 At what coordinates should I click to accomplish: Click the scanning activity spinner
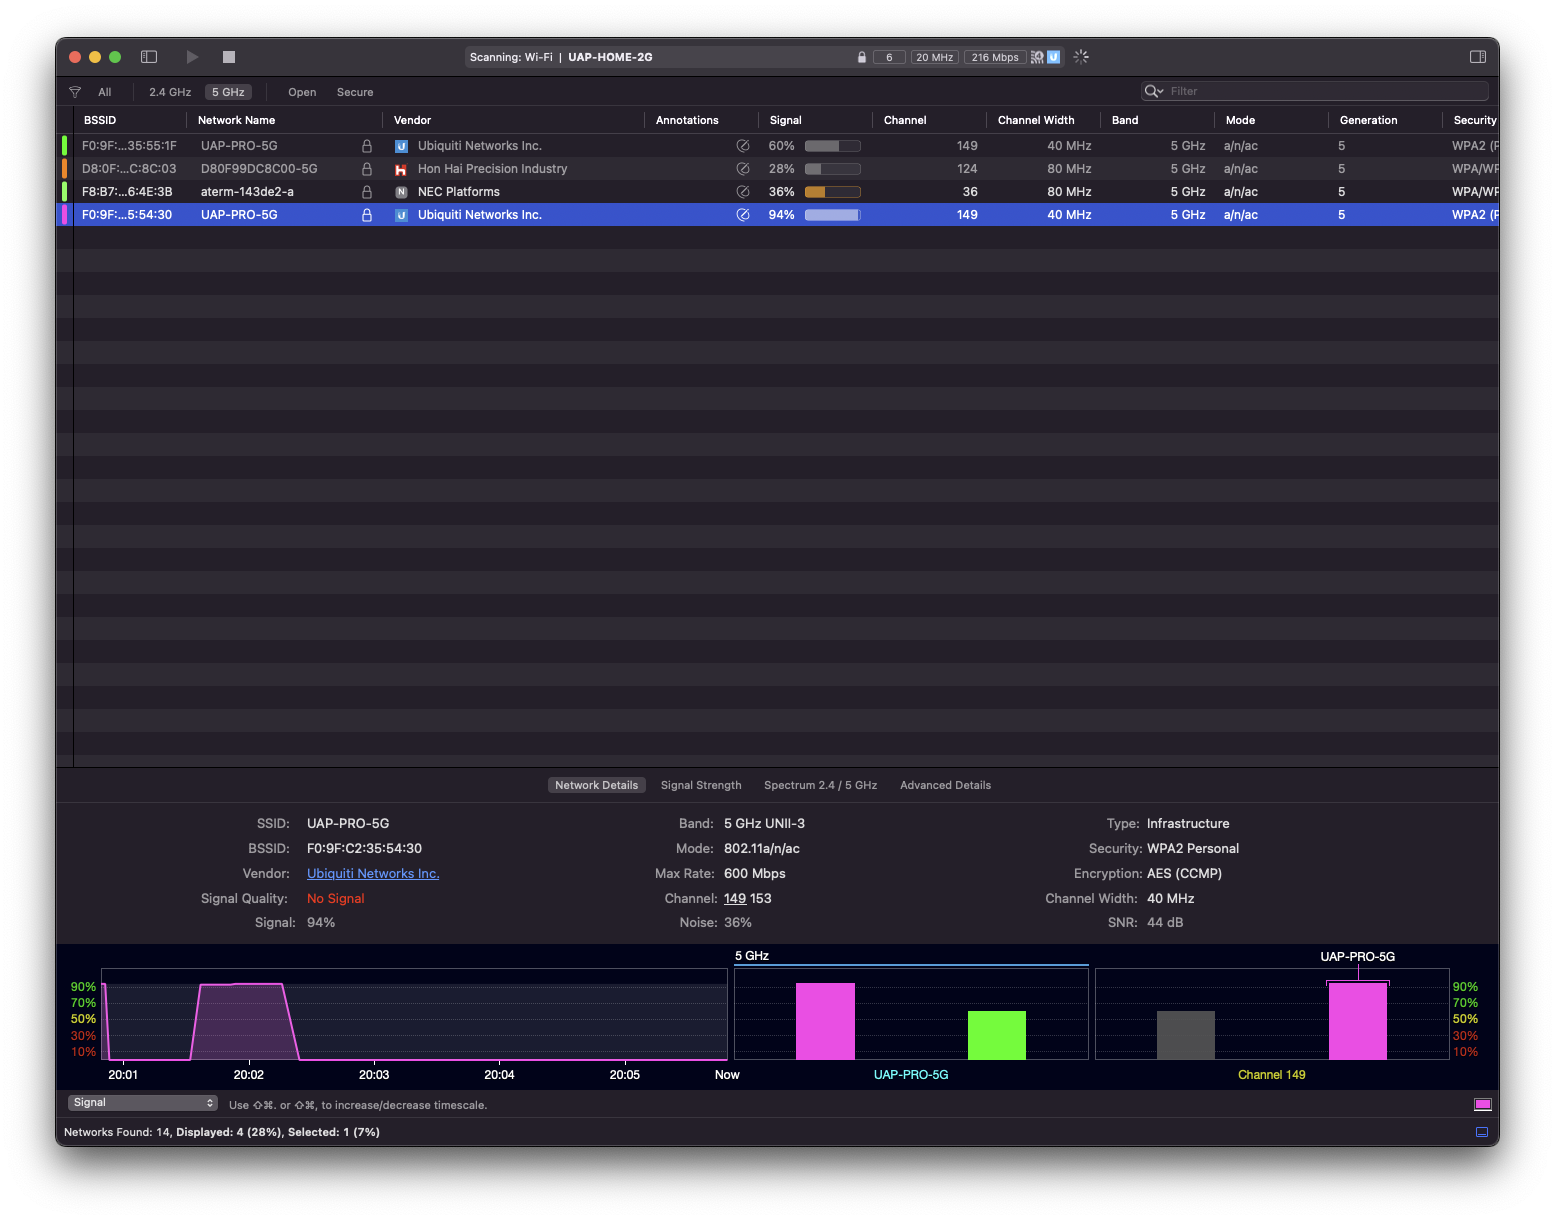tap(1081, 57)
